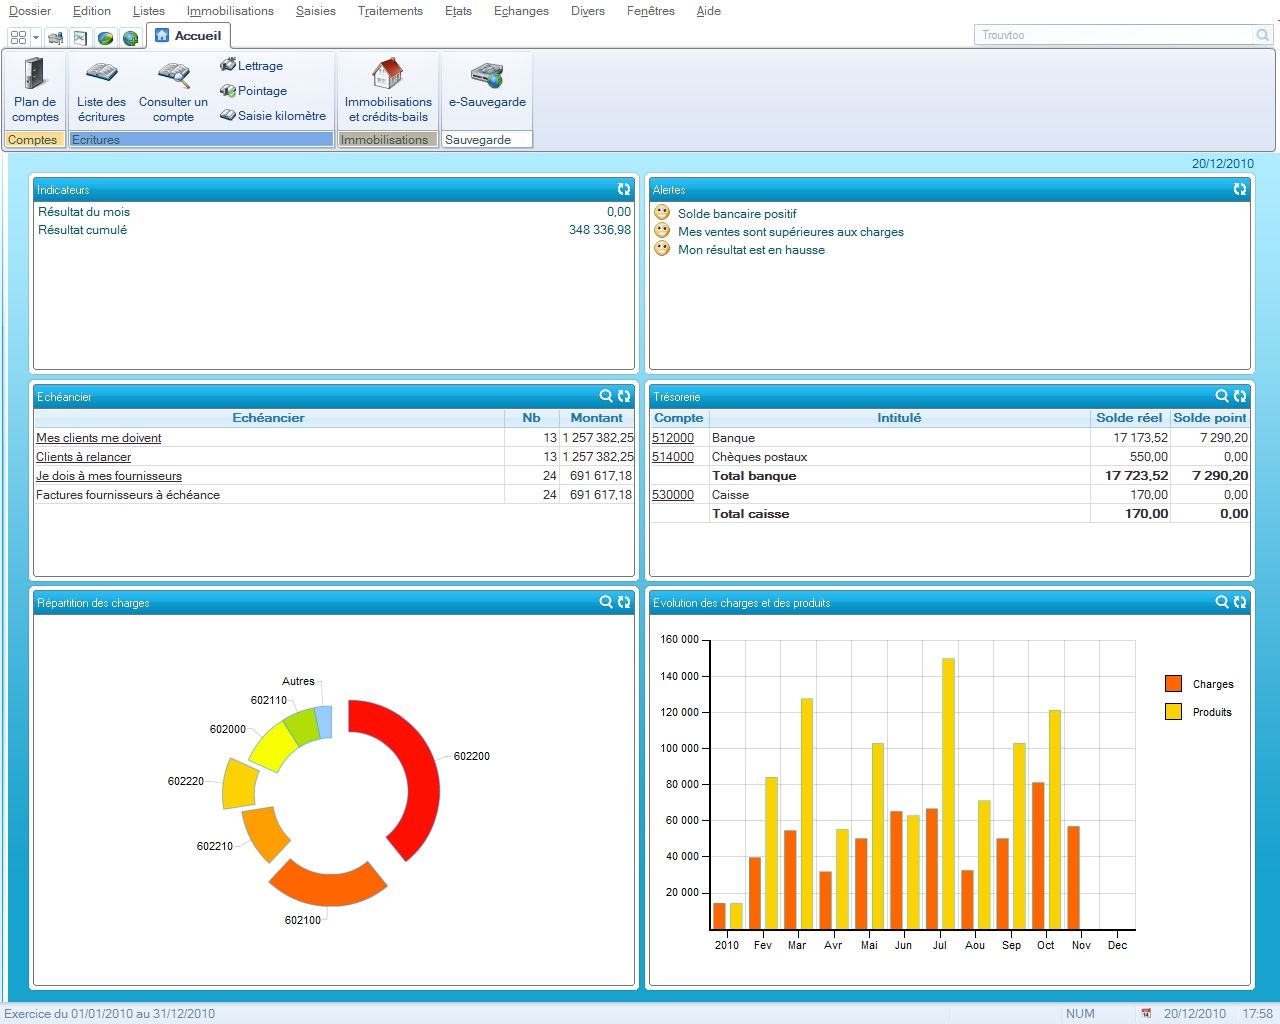Open the Saisies menu
This screenshot has width=1280, height=1024.
316,11
